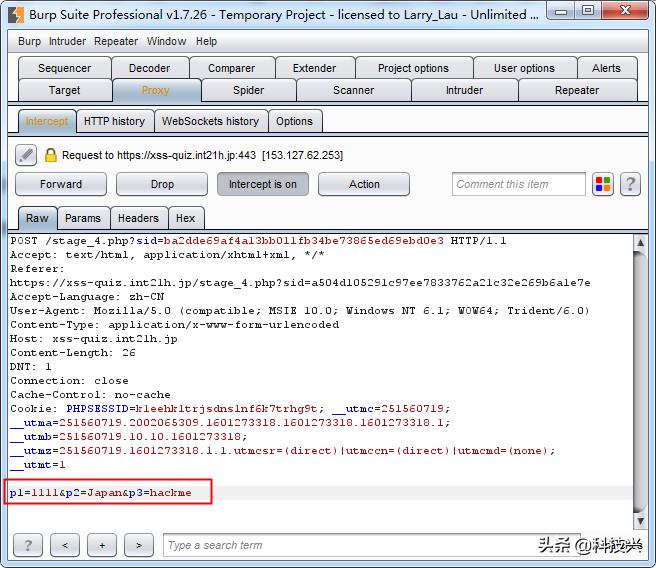
Task: Switch to the Repeater tool tab
Action: pyautogui.click(x=577, y=90)
